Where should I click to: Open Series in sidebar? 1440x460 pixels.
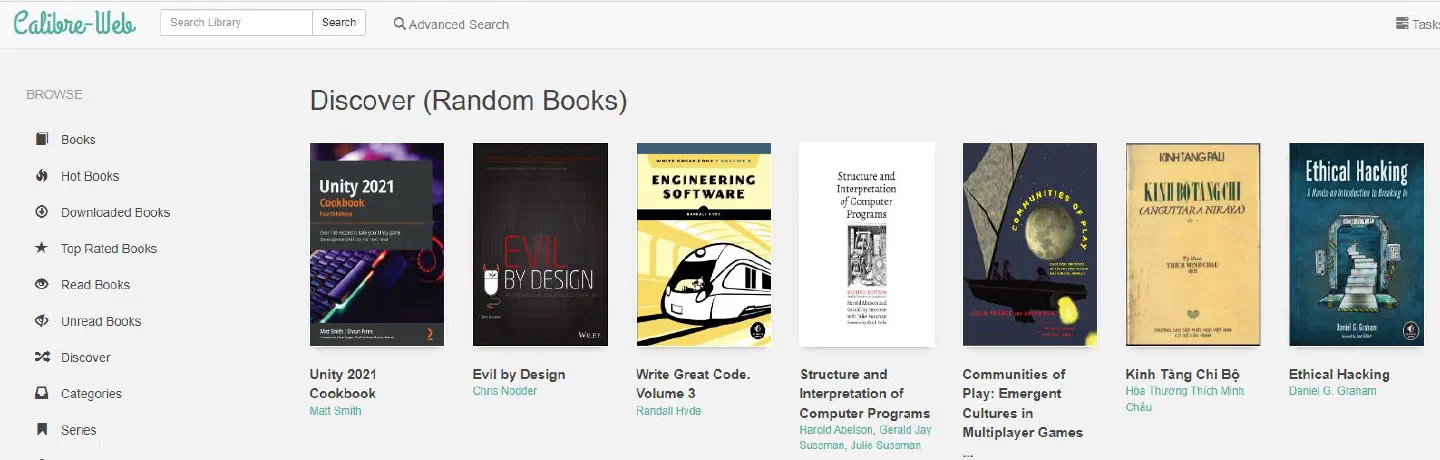click(79, 430)
